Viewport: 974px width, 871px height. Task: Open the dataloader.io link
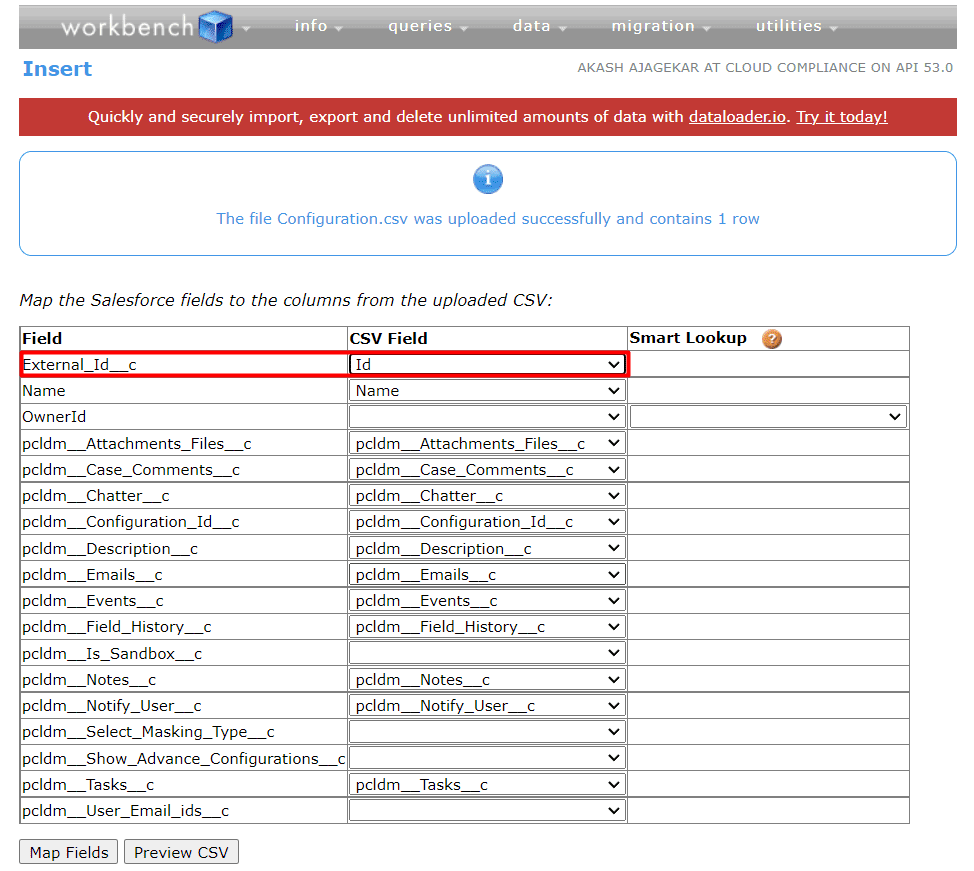(x=737, y=117)
